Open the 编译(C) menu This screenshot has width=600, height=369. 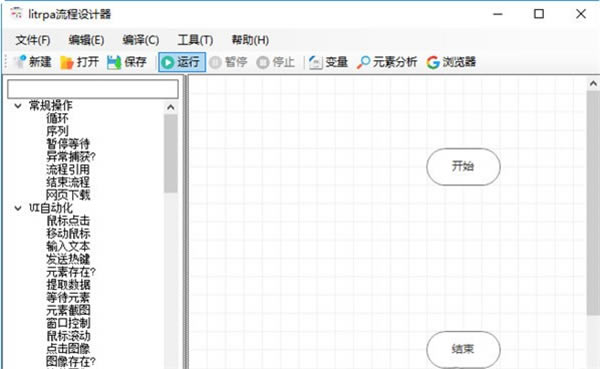click(140, 40)
